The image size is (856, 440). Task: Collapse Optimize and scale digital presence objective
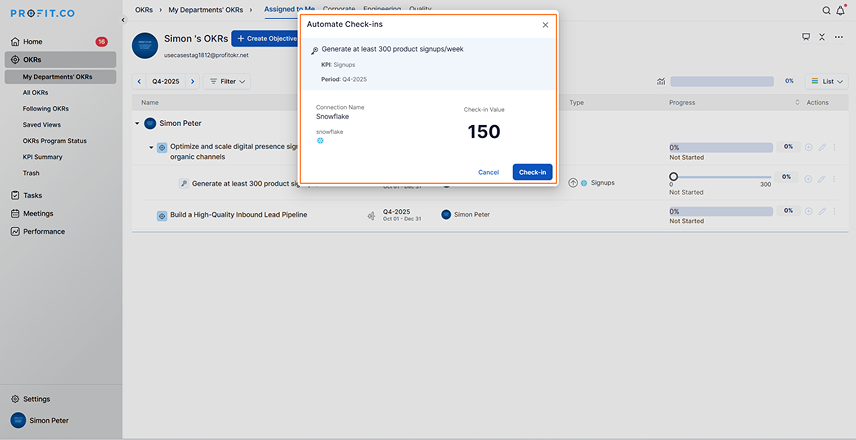tap(151, 147)
